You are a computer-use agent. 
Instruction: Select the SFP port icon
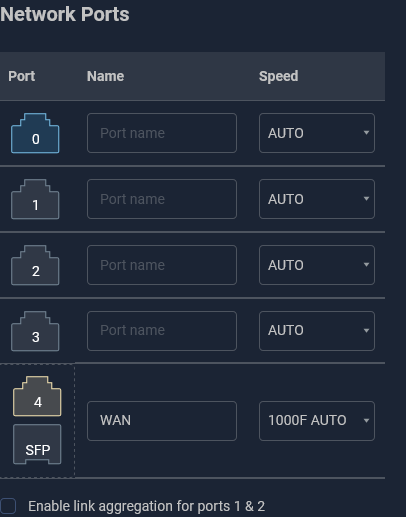click(x=37, y=444)
